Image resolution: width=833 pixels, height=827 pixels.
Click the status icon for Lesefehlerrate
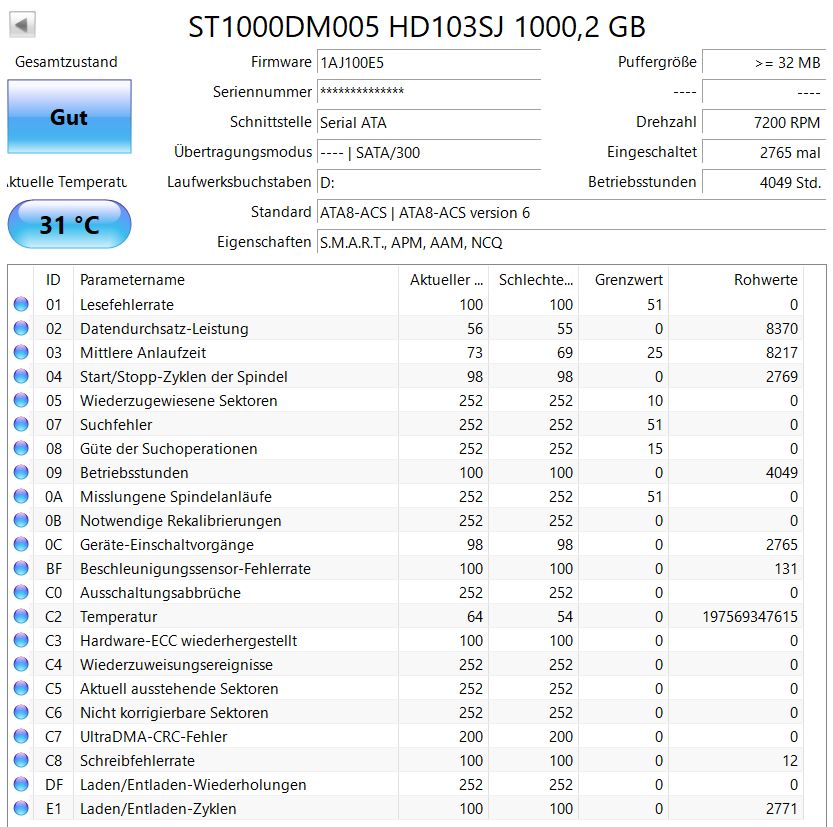coord(21,304)
